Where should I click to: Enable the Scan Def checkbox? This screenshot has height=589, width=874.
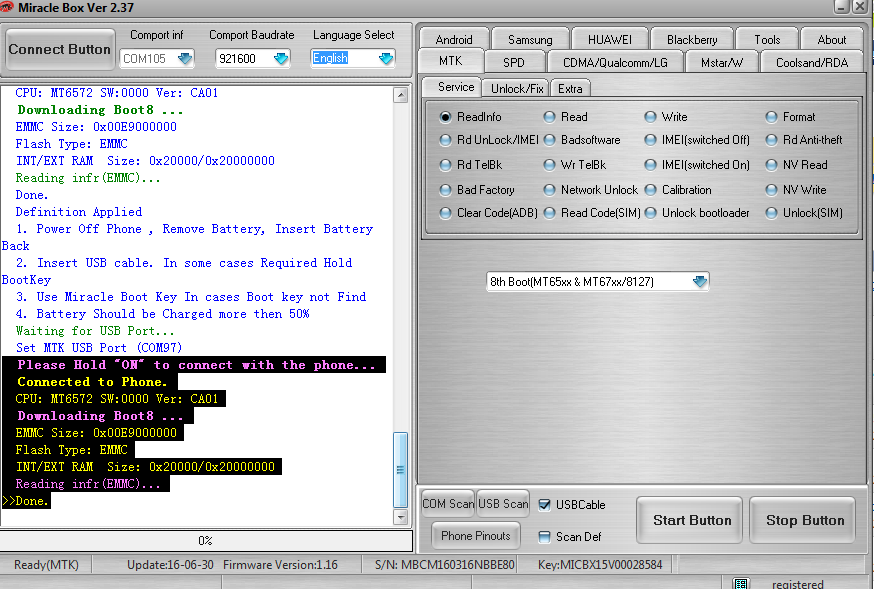545,537
